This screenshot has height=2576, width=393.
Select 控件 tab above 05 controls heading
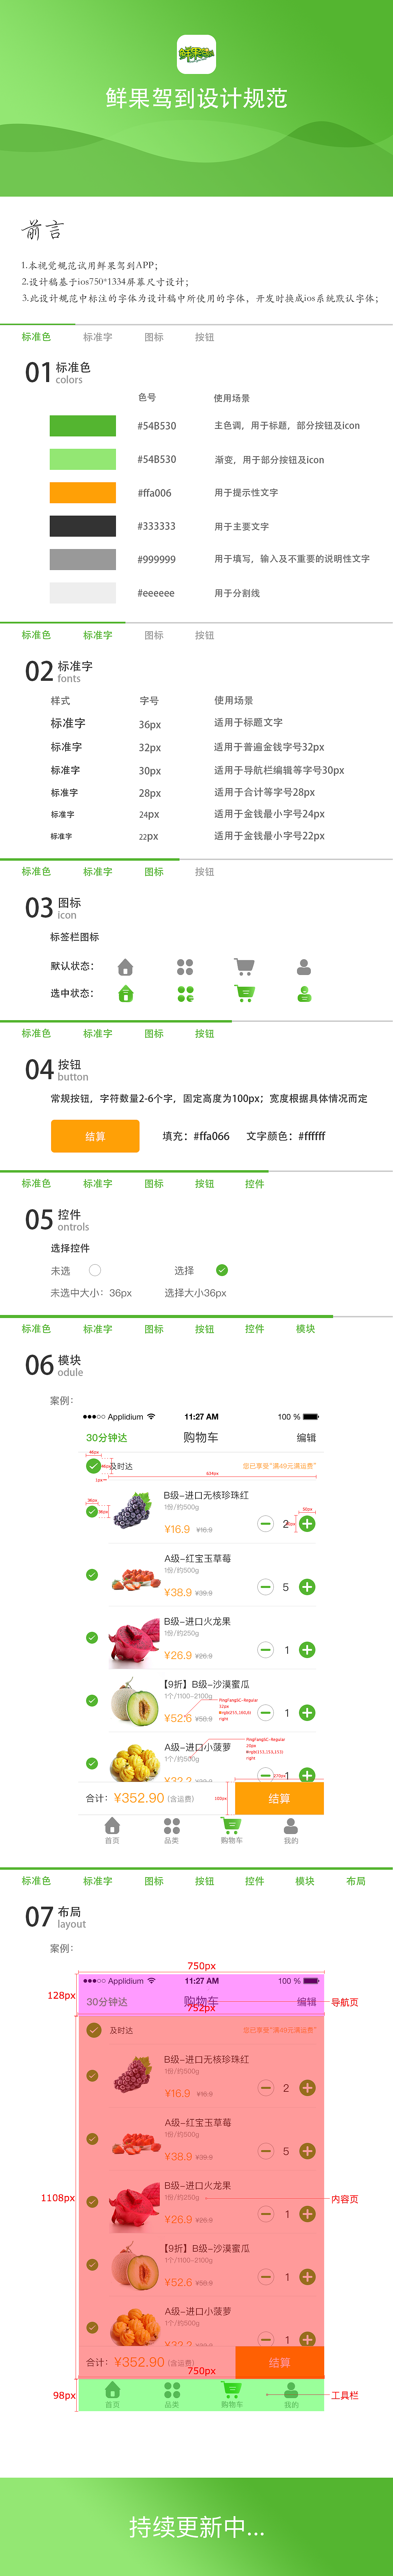(255, 1184)
